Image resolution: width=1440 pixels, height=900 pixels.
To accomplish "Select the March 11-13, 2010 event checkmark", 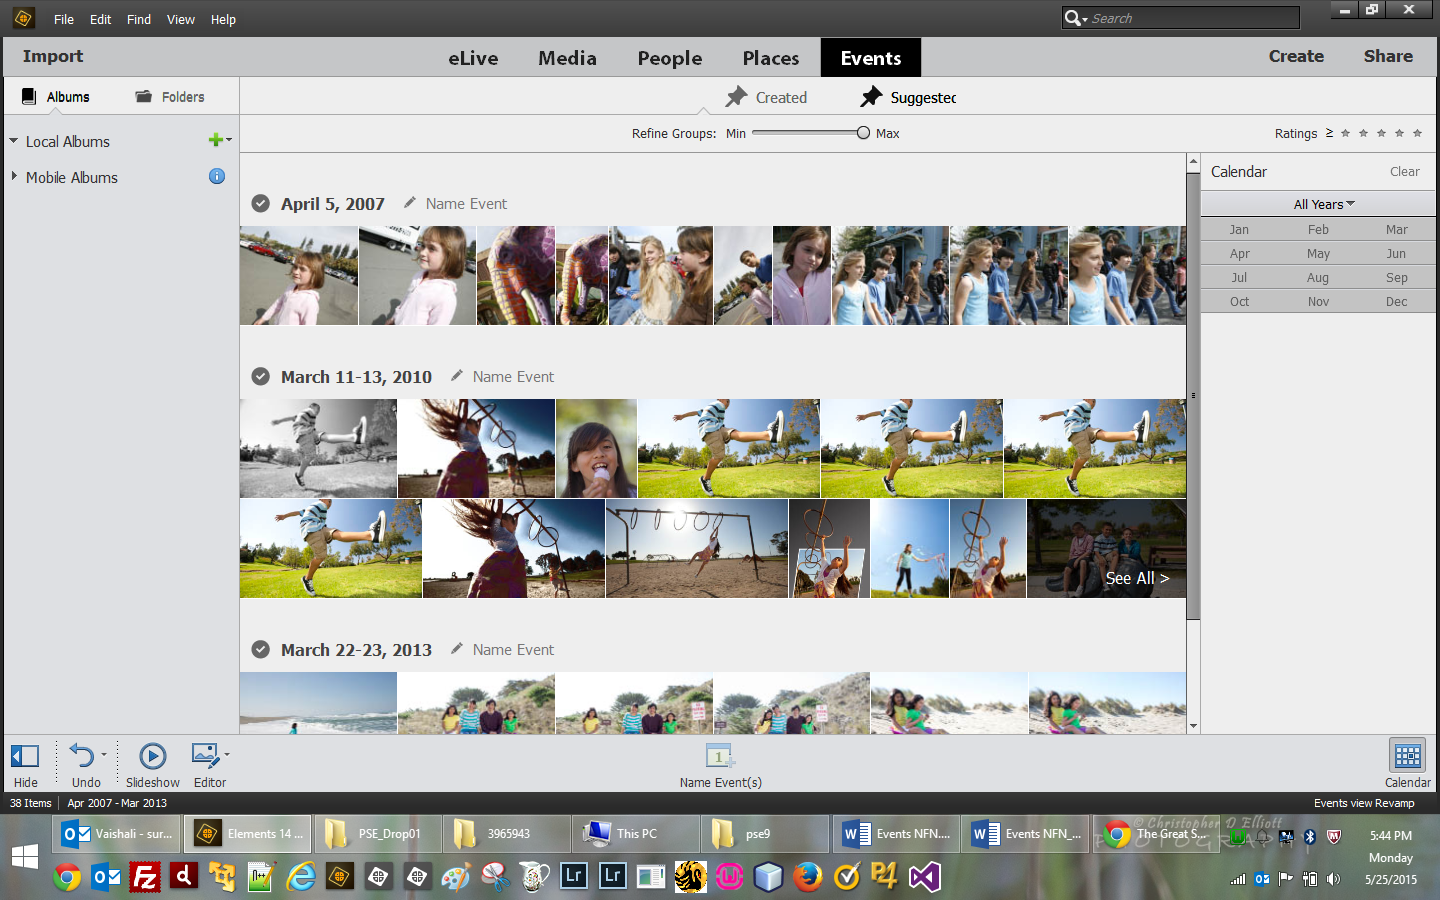I will click(260, 376).
